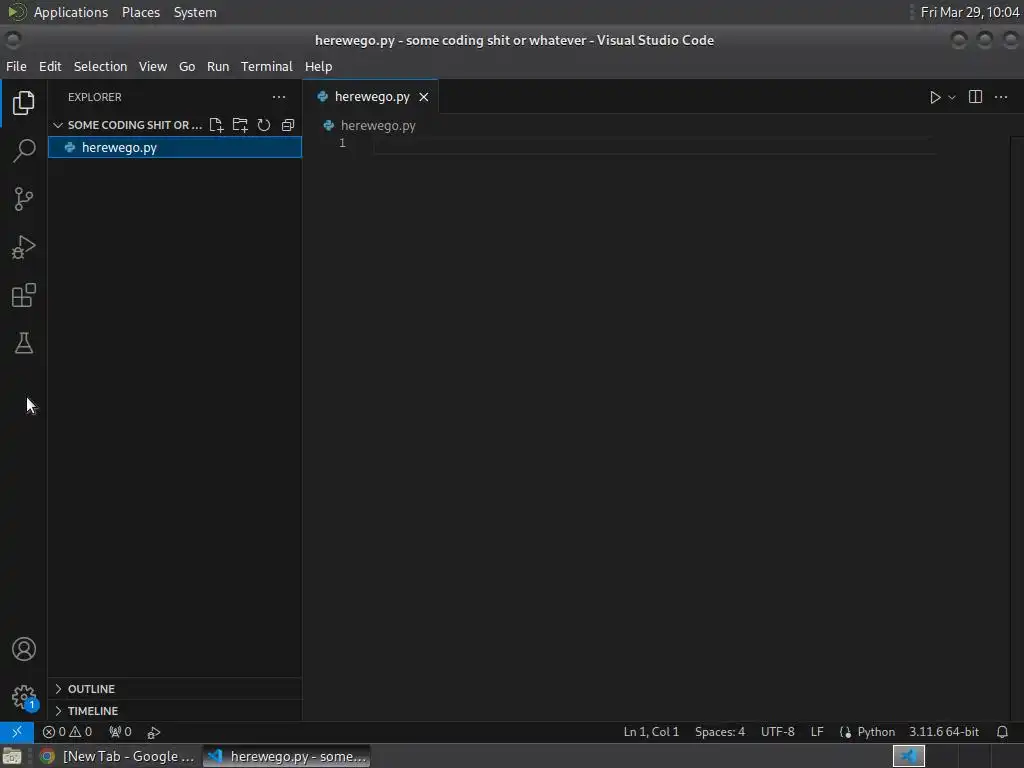This screenshot has width=1024, height=768.
Task: Open the Terminal menu
Action: 266,67
